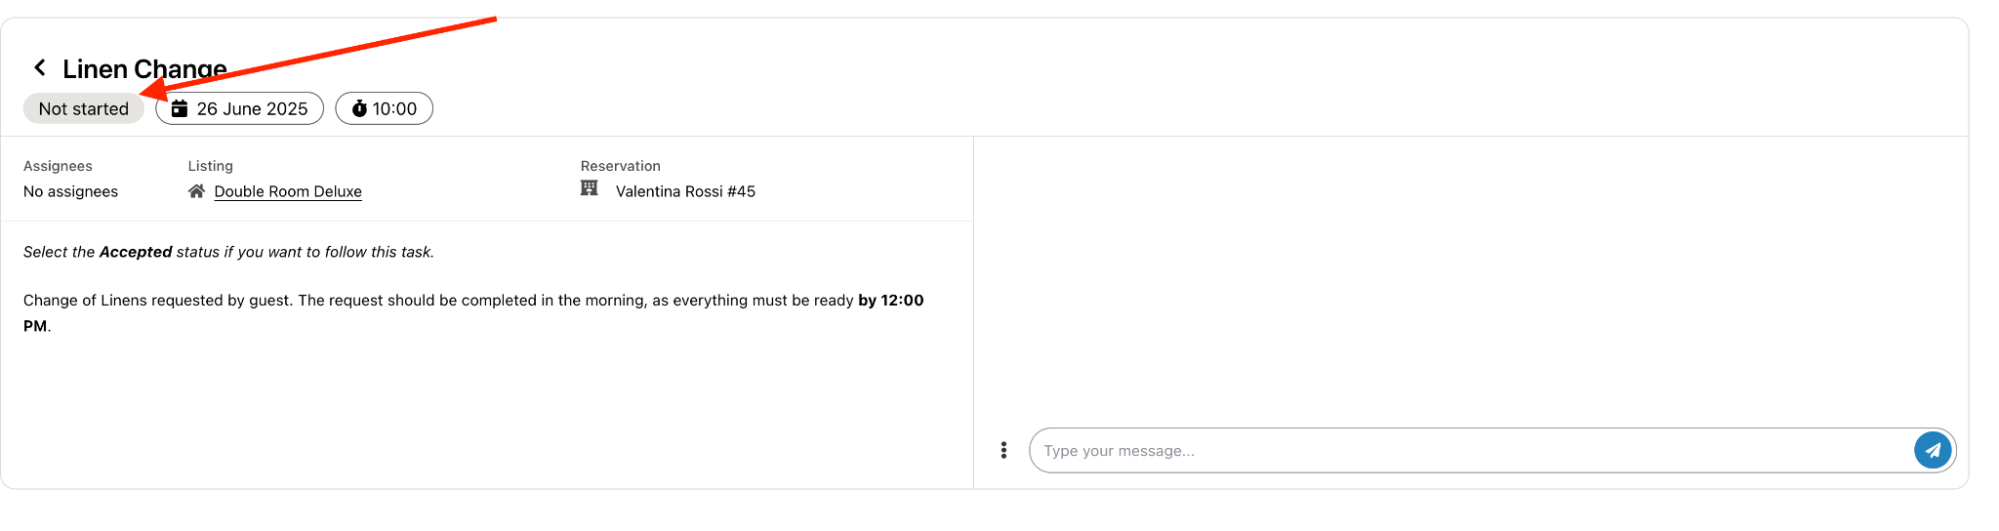Open the three-dot message options menu
1999x531 pixels.
coord(1003,450)
